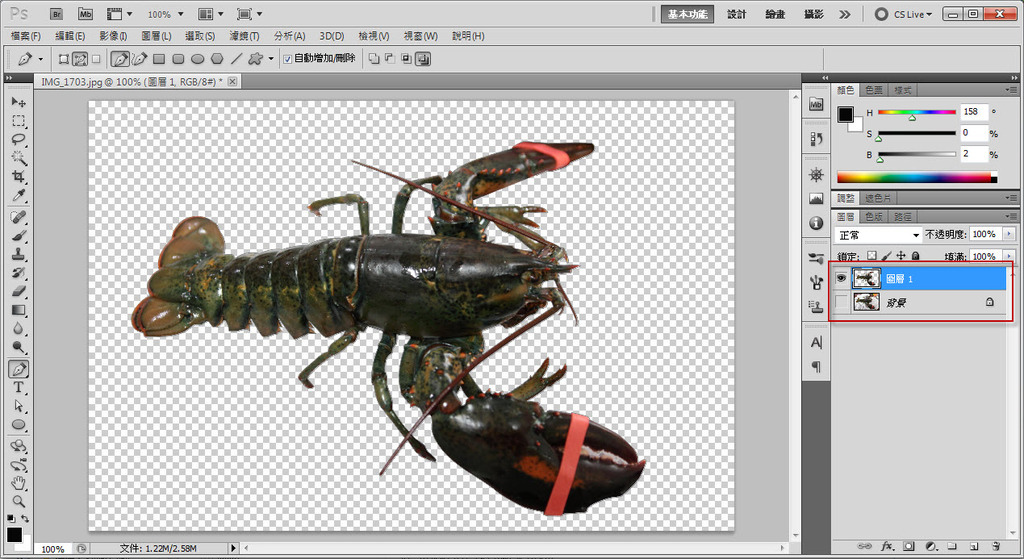The height and width of the screenshot is (559, 1024).
Task: Pick the Crop tool
Action: (x=18, y=177)
